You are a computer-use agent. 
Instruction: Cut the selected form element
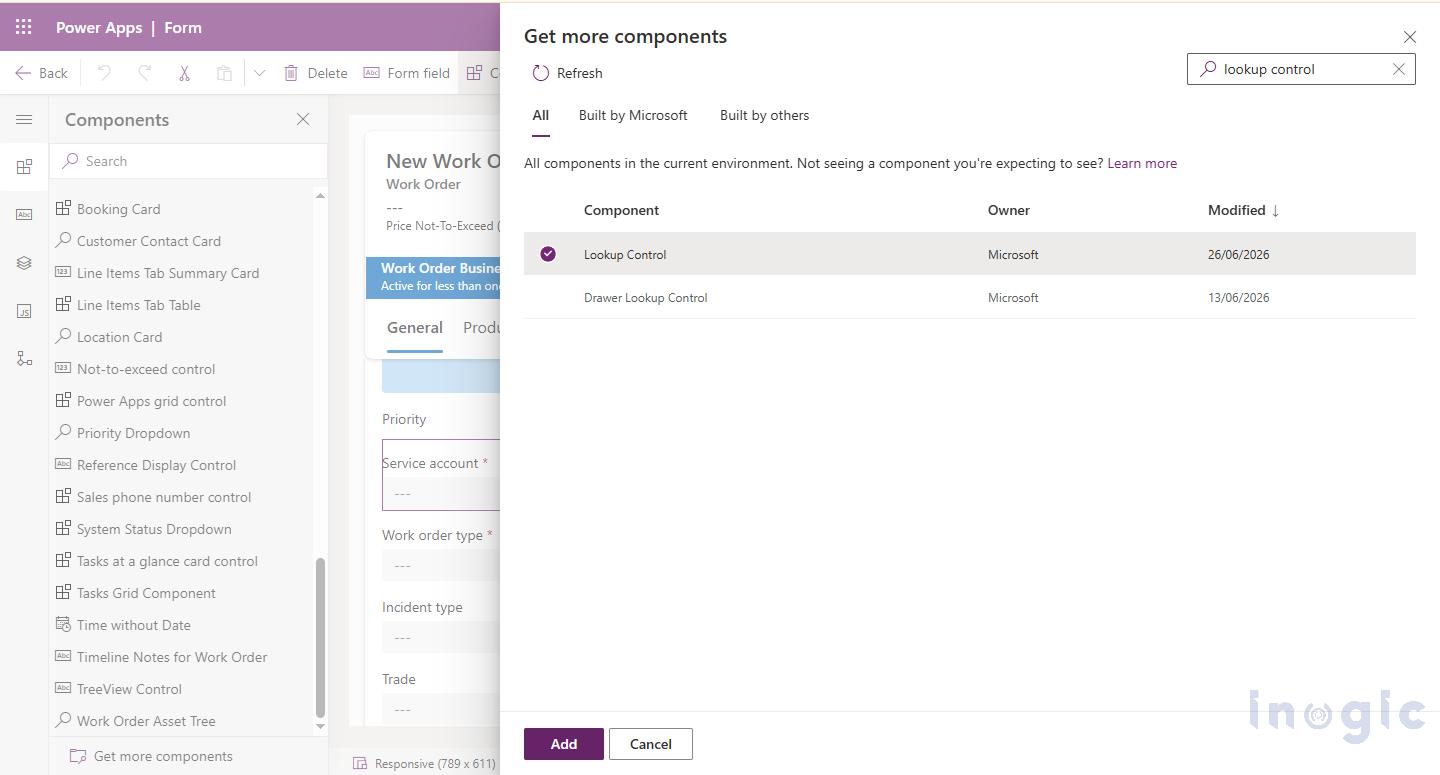point(184,73)
